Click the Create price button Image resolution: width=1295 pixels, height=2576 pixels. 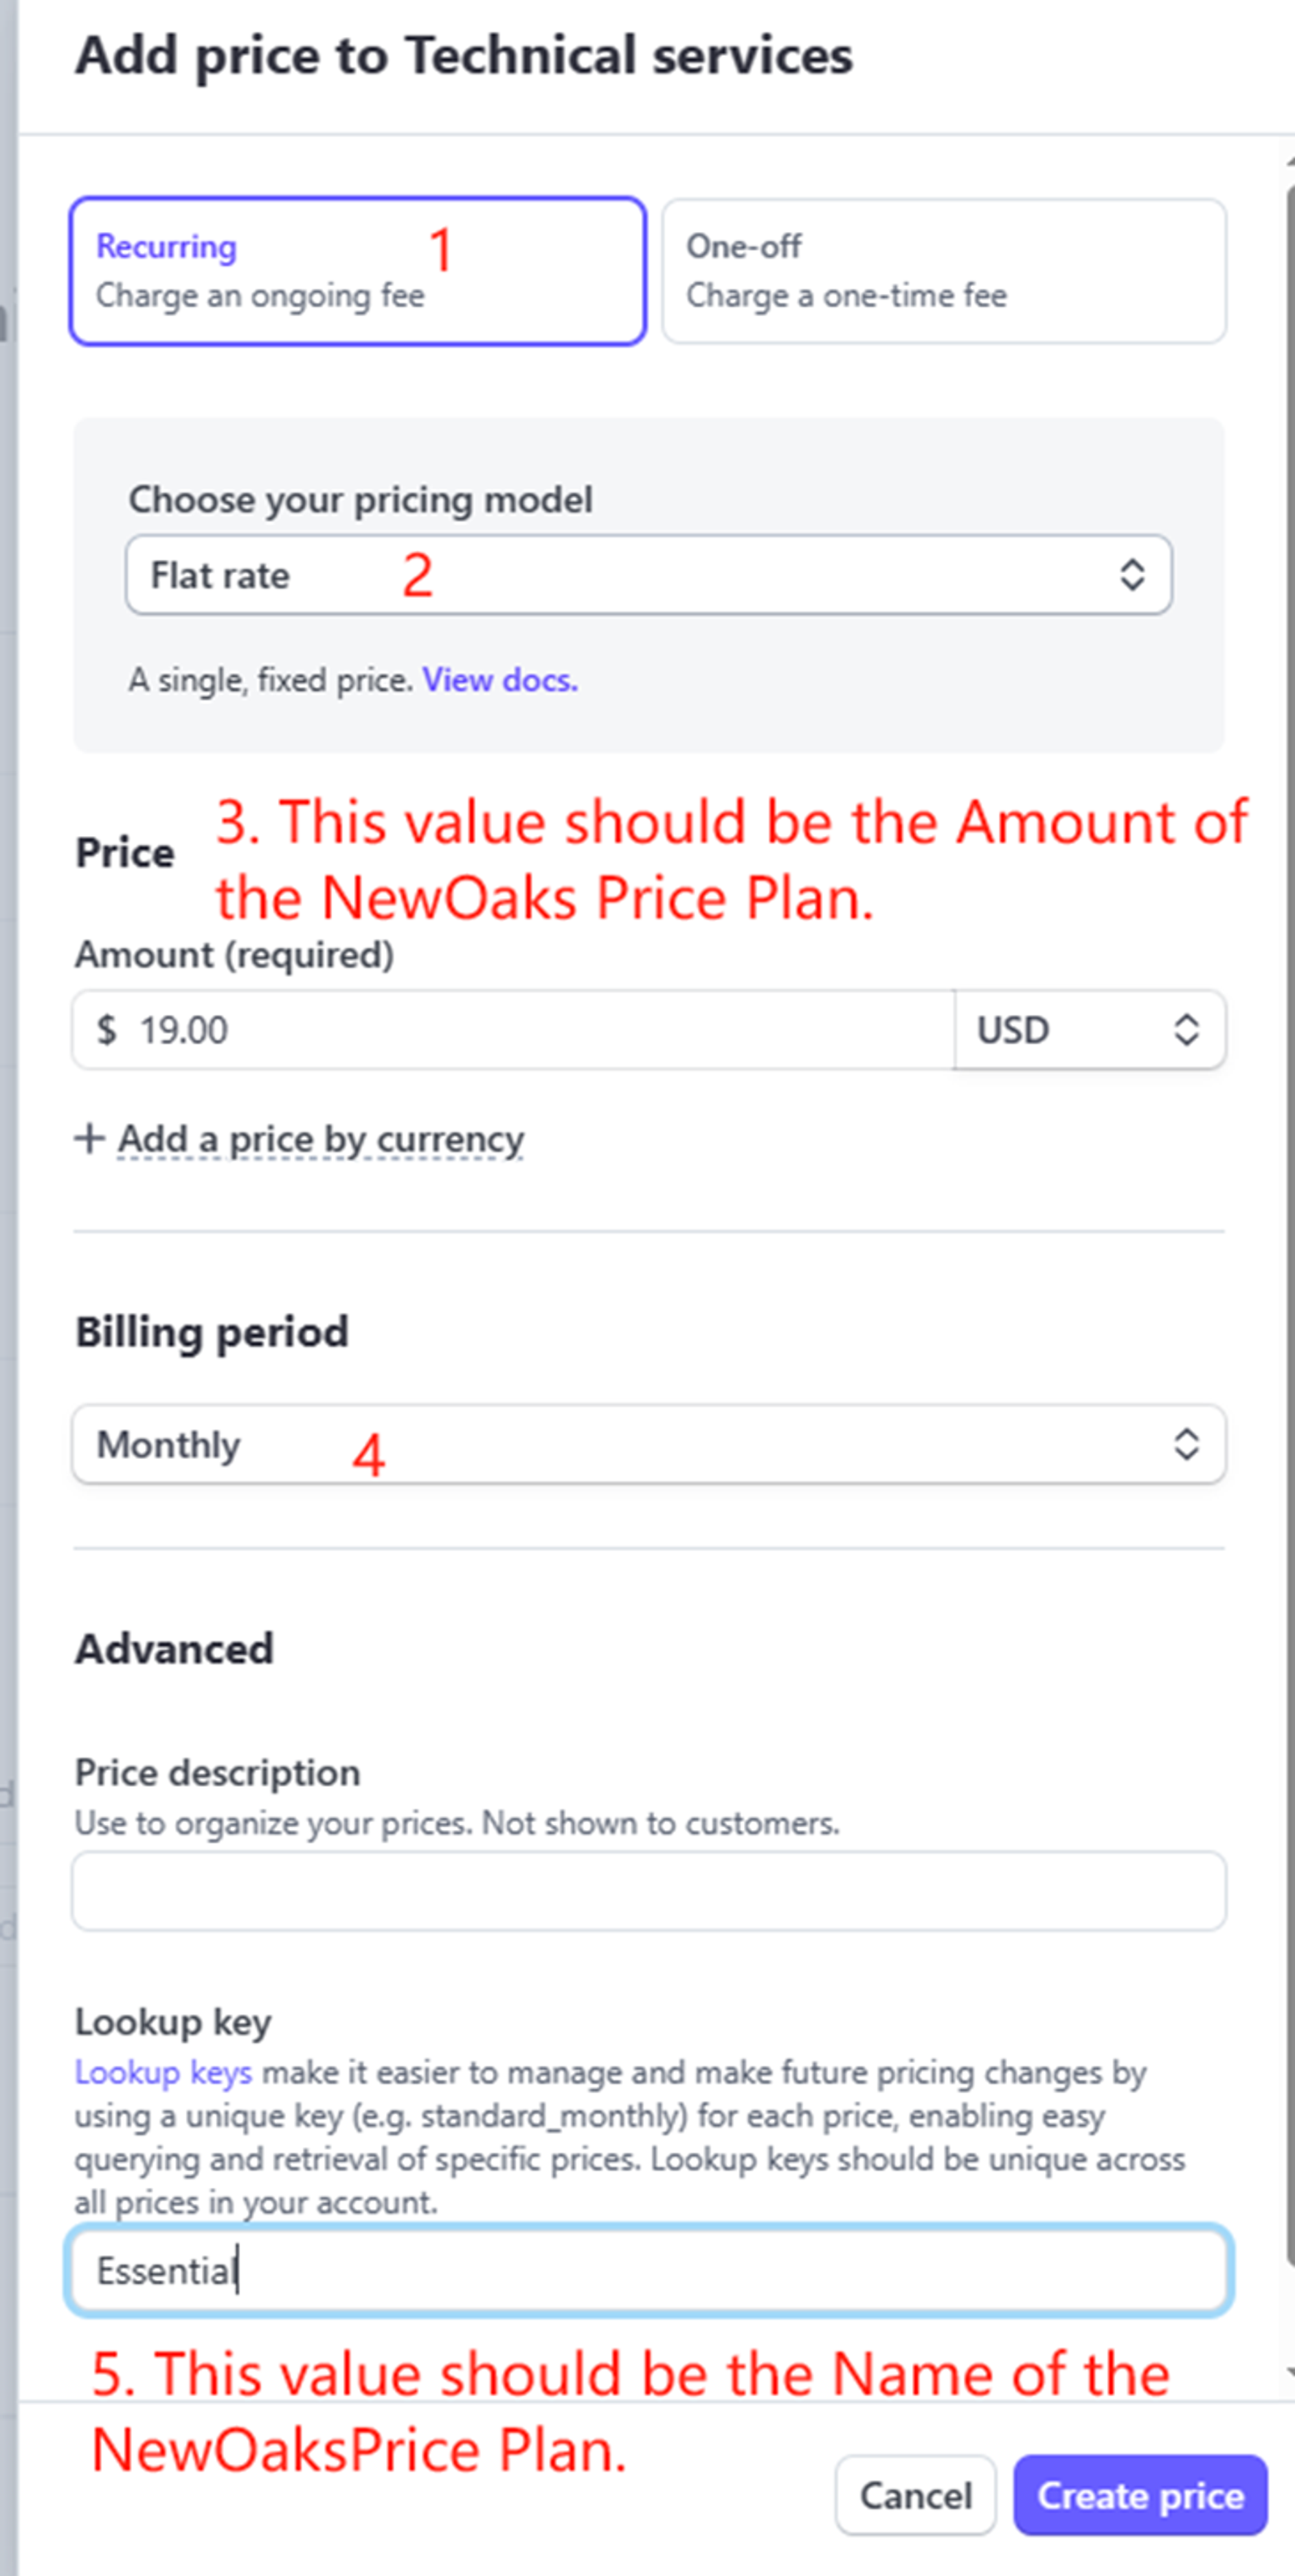click(1140, 2496)
